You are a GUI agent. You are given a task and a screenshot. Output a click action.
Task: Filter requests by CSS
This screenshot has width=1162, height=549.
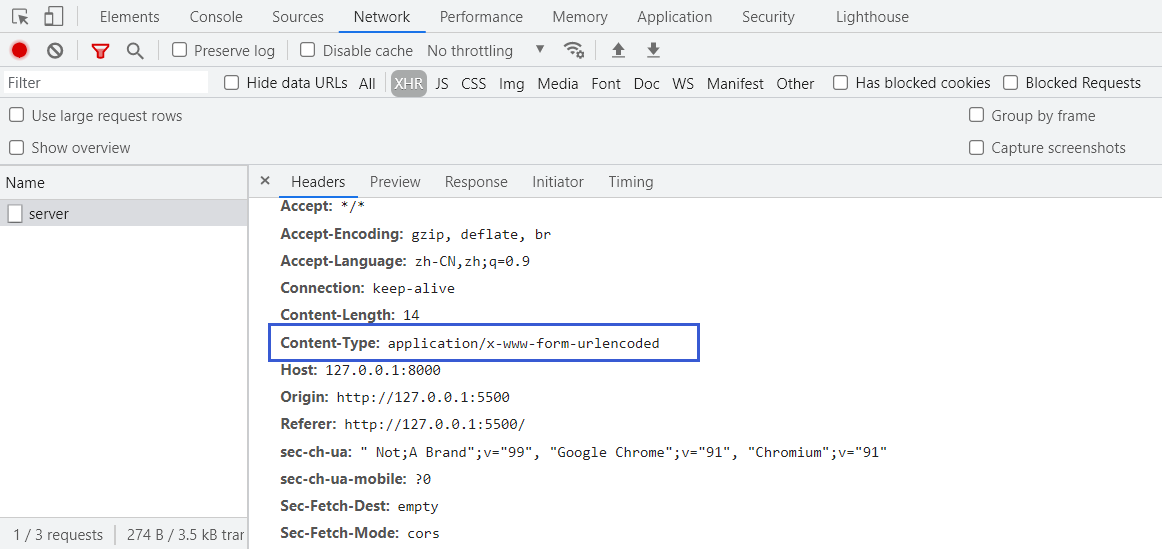(x=474, y=84)
